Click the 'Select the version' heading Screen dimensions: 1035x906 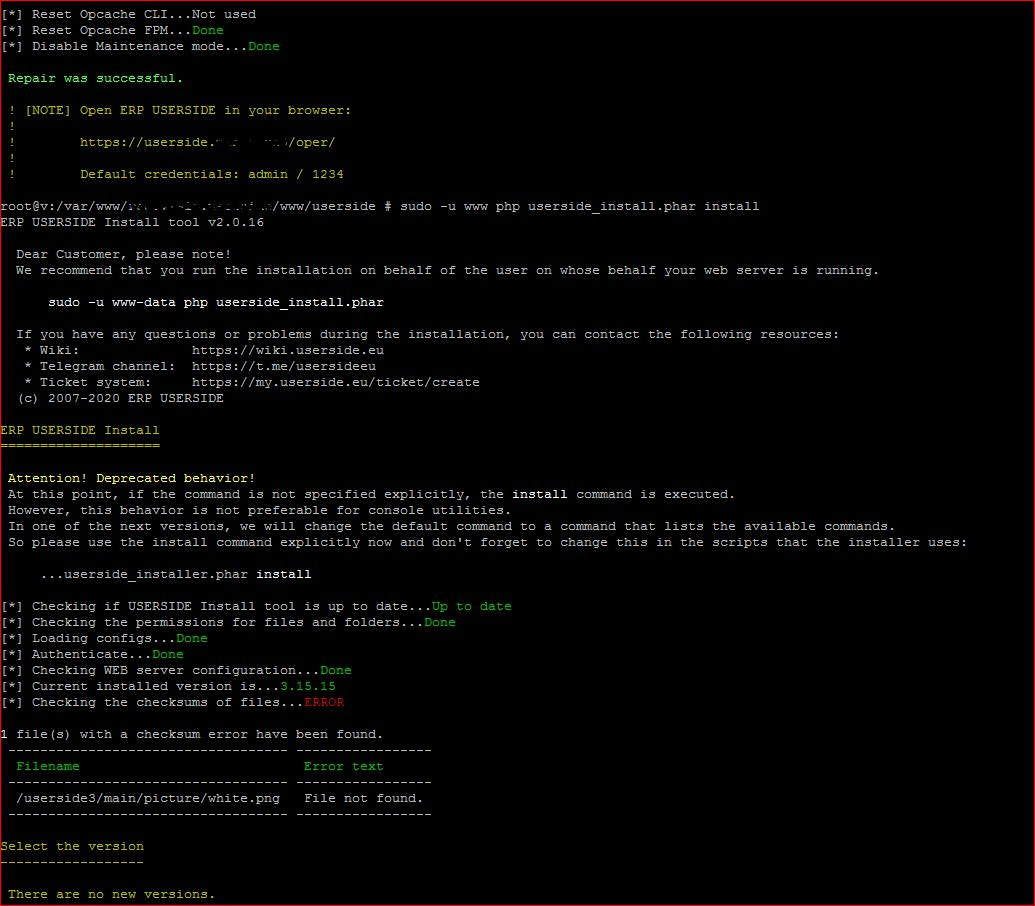72,846
